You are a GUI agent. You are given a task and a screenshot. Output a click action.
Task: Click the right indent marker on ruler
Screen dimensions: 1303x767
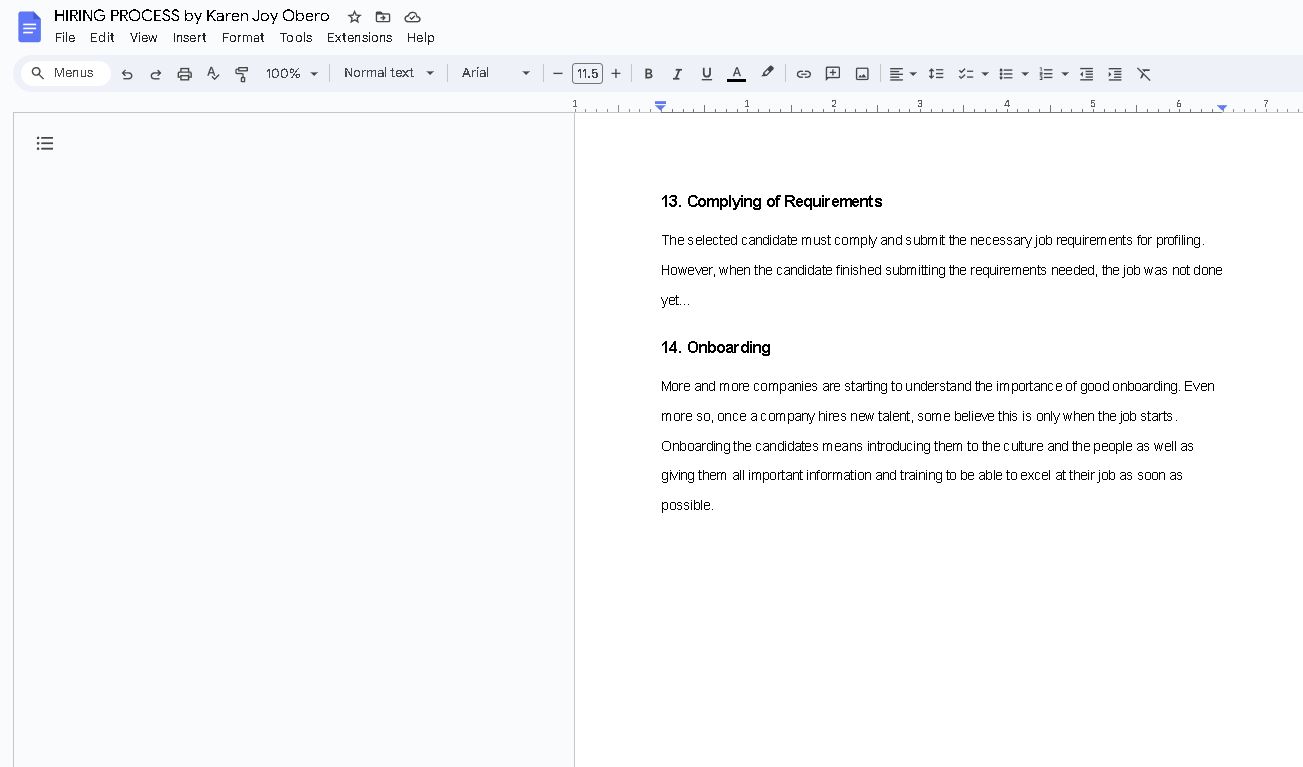coord(1222,107)
